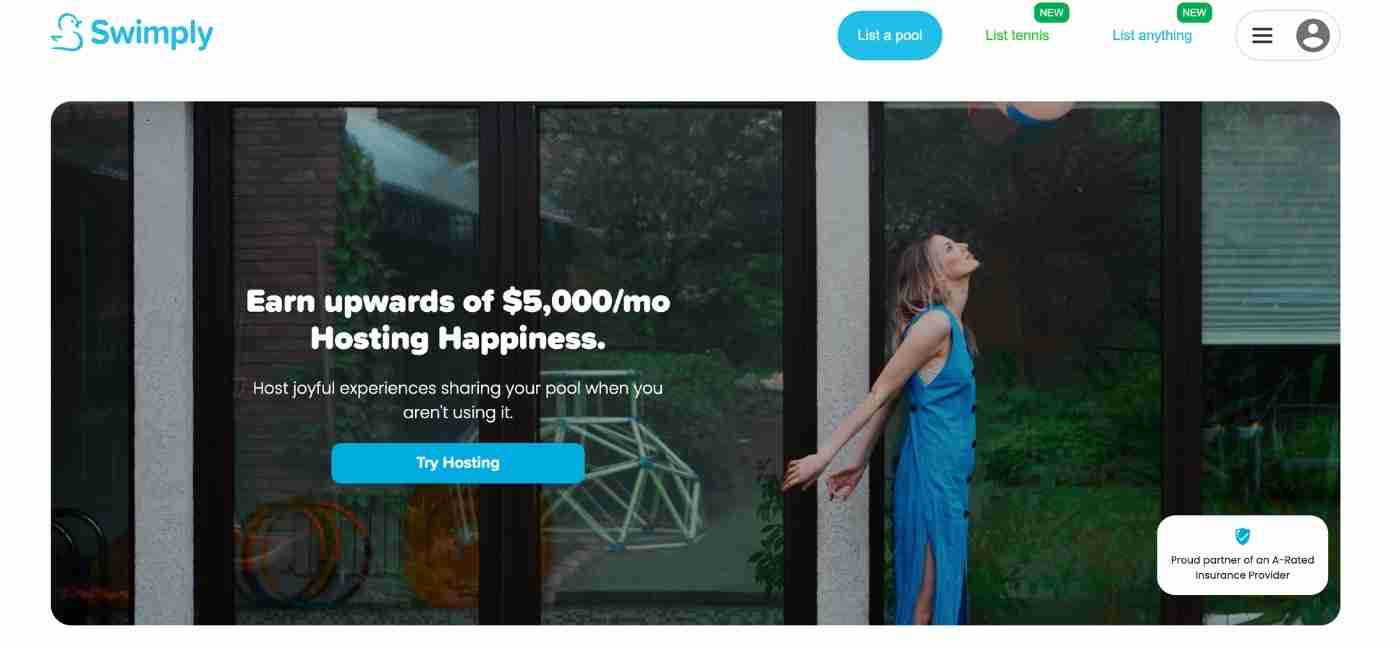Open the List tennis link
Image resolution: width=1400 pixels, height=650 pixels.
coord(1017,35)
